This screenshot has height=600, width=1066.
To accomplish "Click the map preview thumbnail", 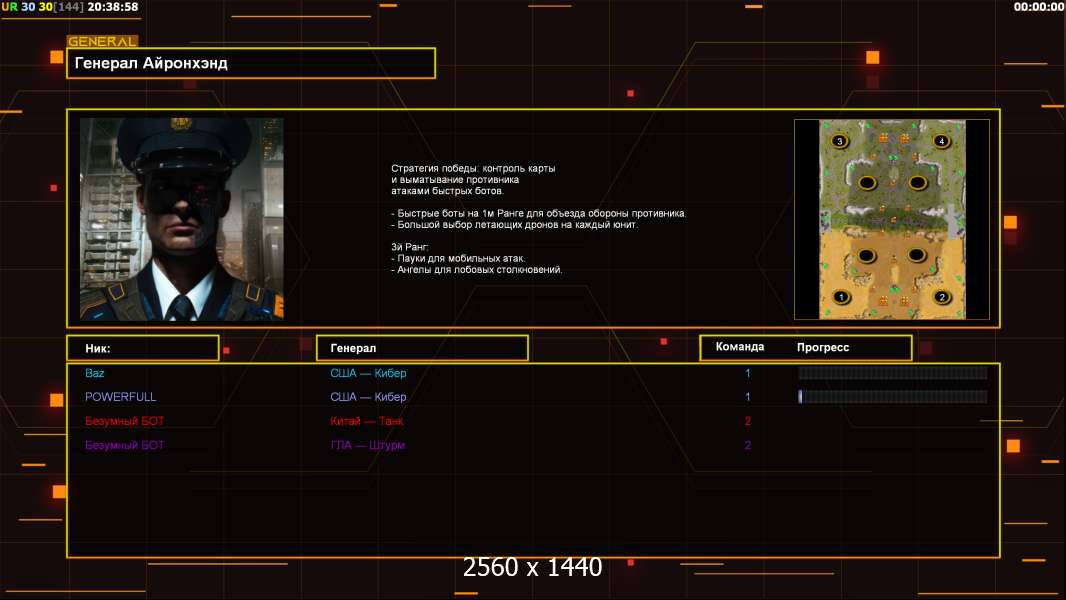I will (x=892, y=219).
